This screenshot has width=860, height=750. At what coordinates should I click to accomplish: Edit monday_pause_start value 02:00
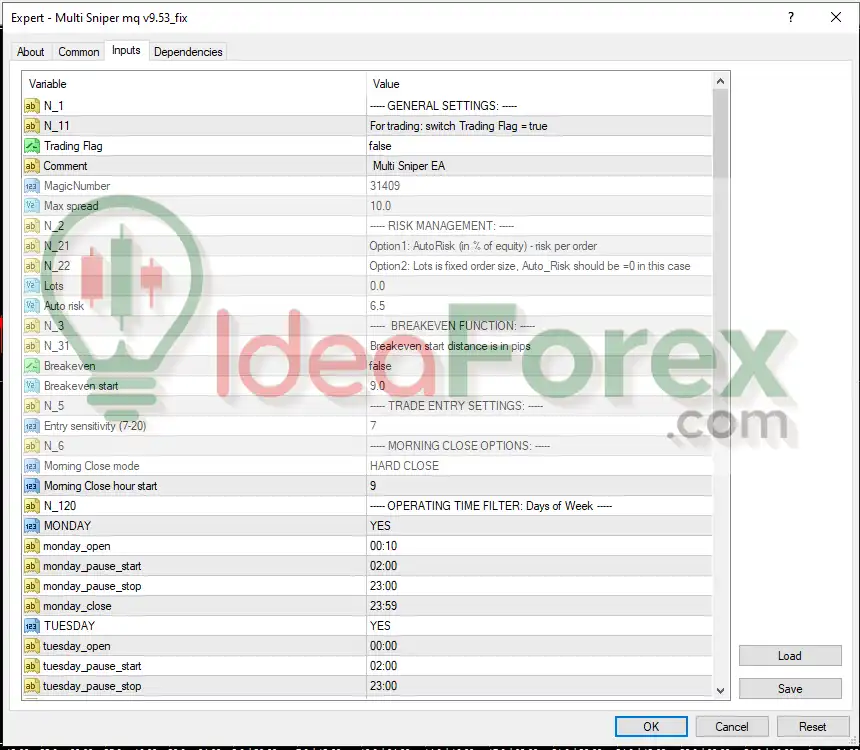point(539,566)
